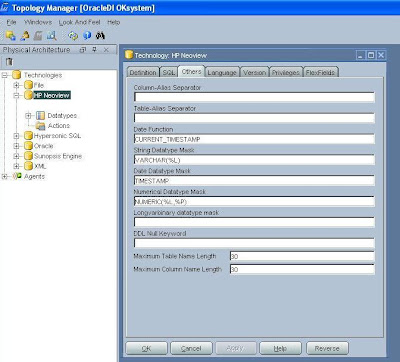400x362 pixels.
Task: Select the 'Hypersonic SQL' tree label
Action: tap(57, 136)
